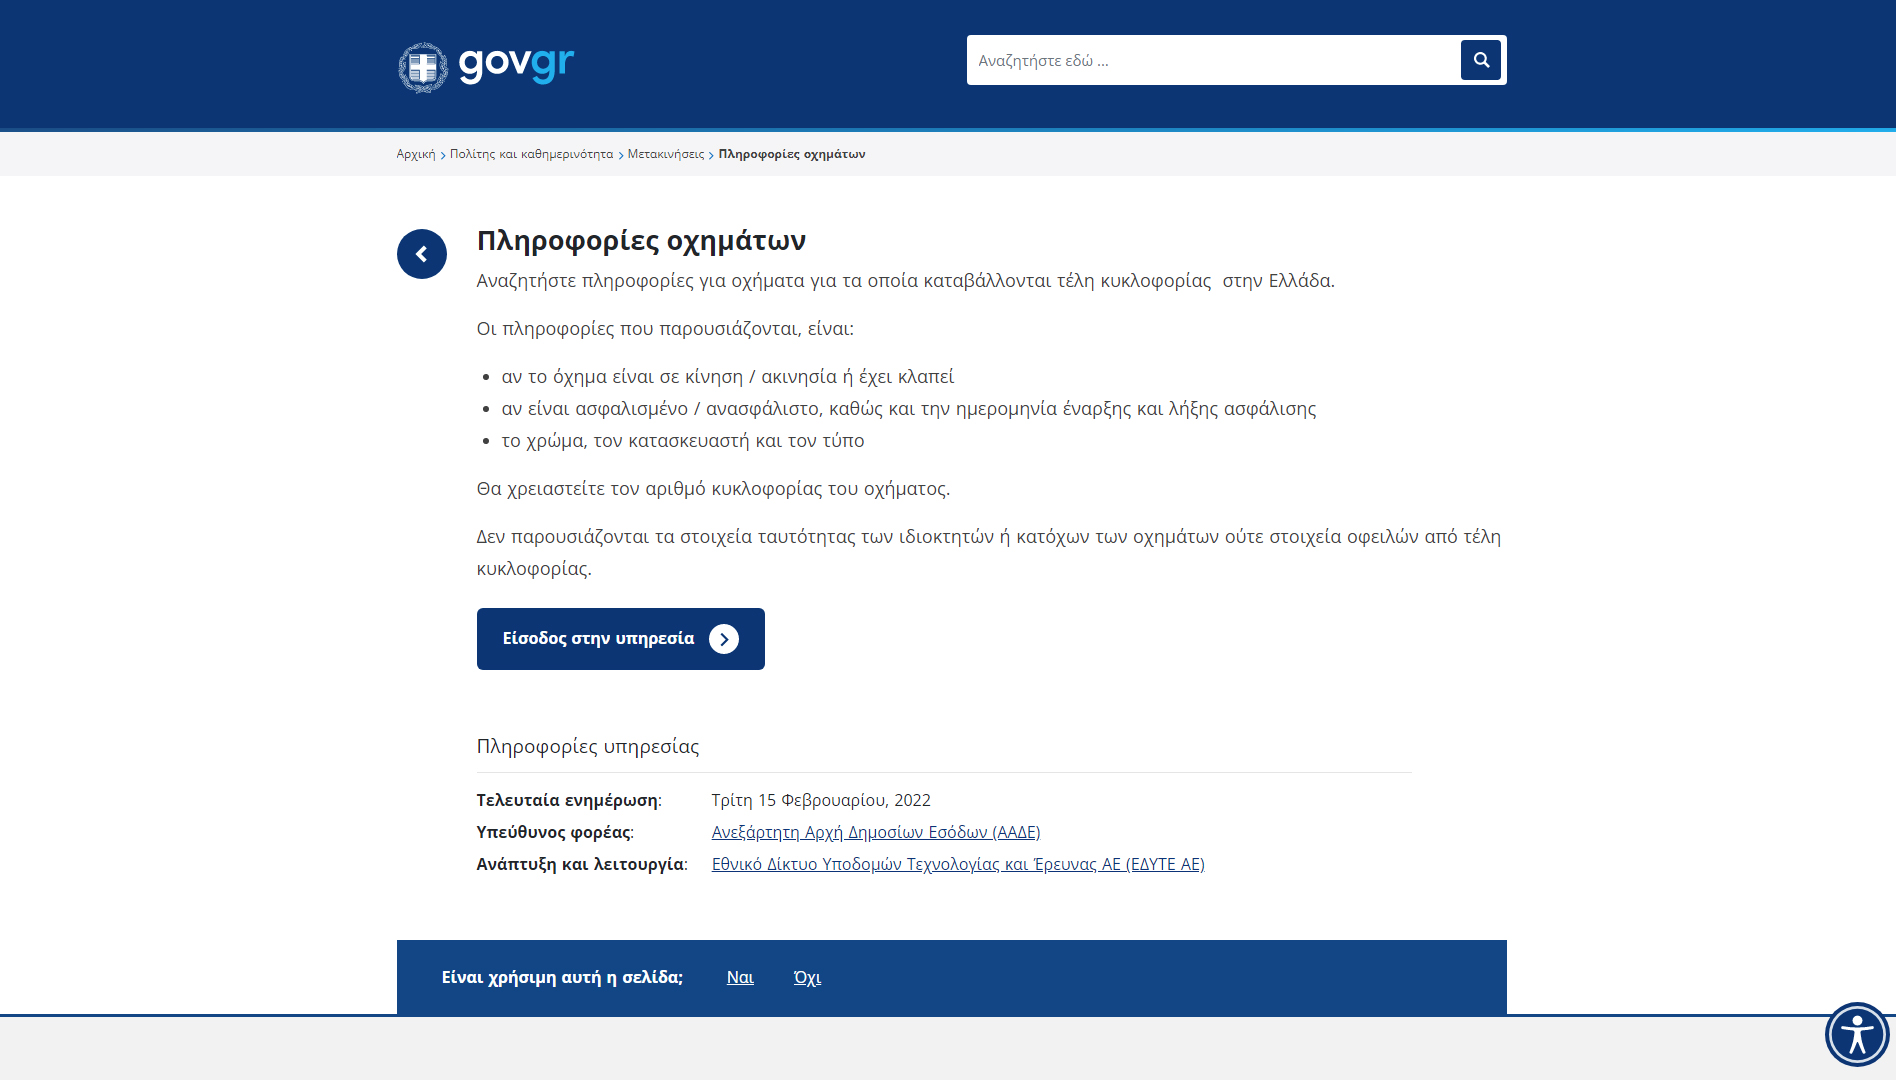Click the sentence 'Οι πληροφορίες που παρουσιάζονται, είναι:'
The height and width of the screenshot is (1080, 1896).
(x=665, y=329)
